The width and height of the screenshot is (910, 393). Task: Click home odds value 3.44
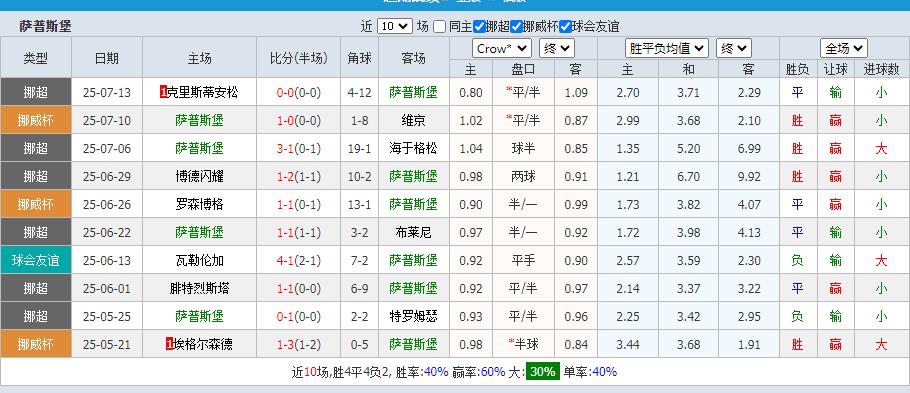(x=627, y=344)
